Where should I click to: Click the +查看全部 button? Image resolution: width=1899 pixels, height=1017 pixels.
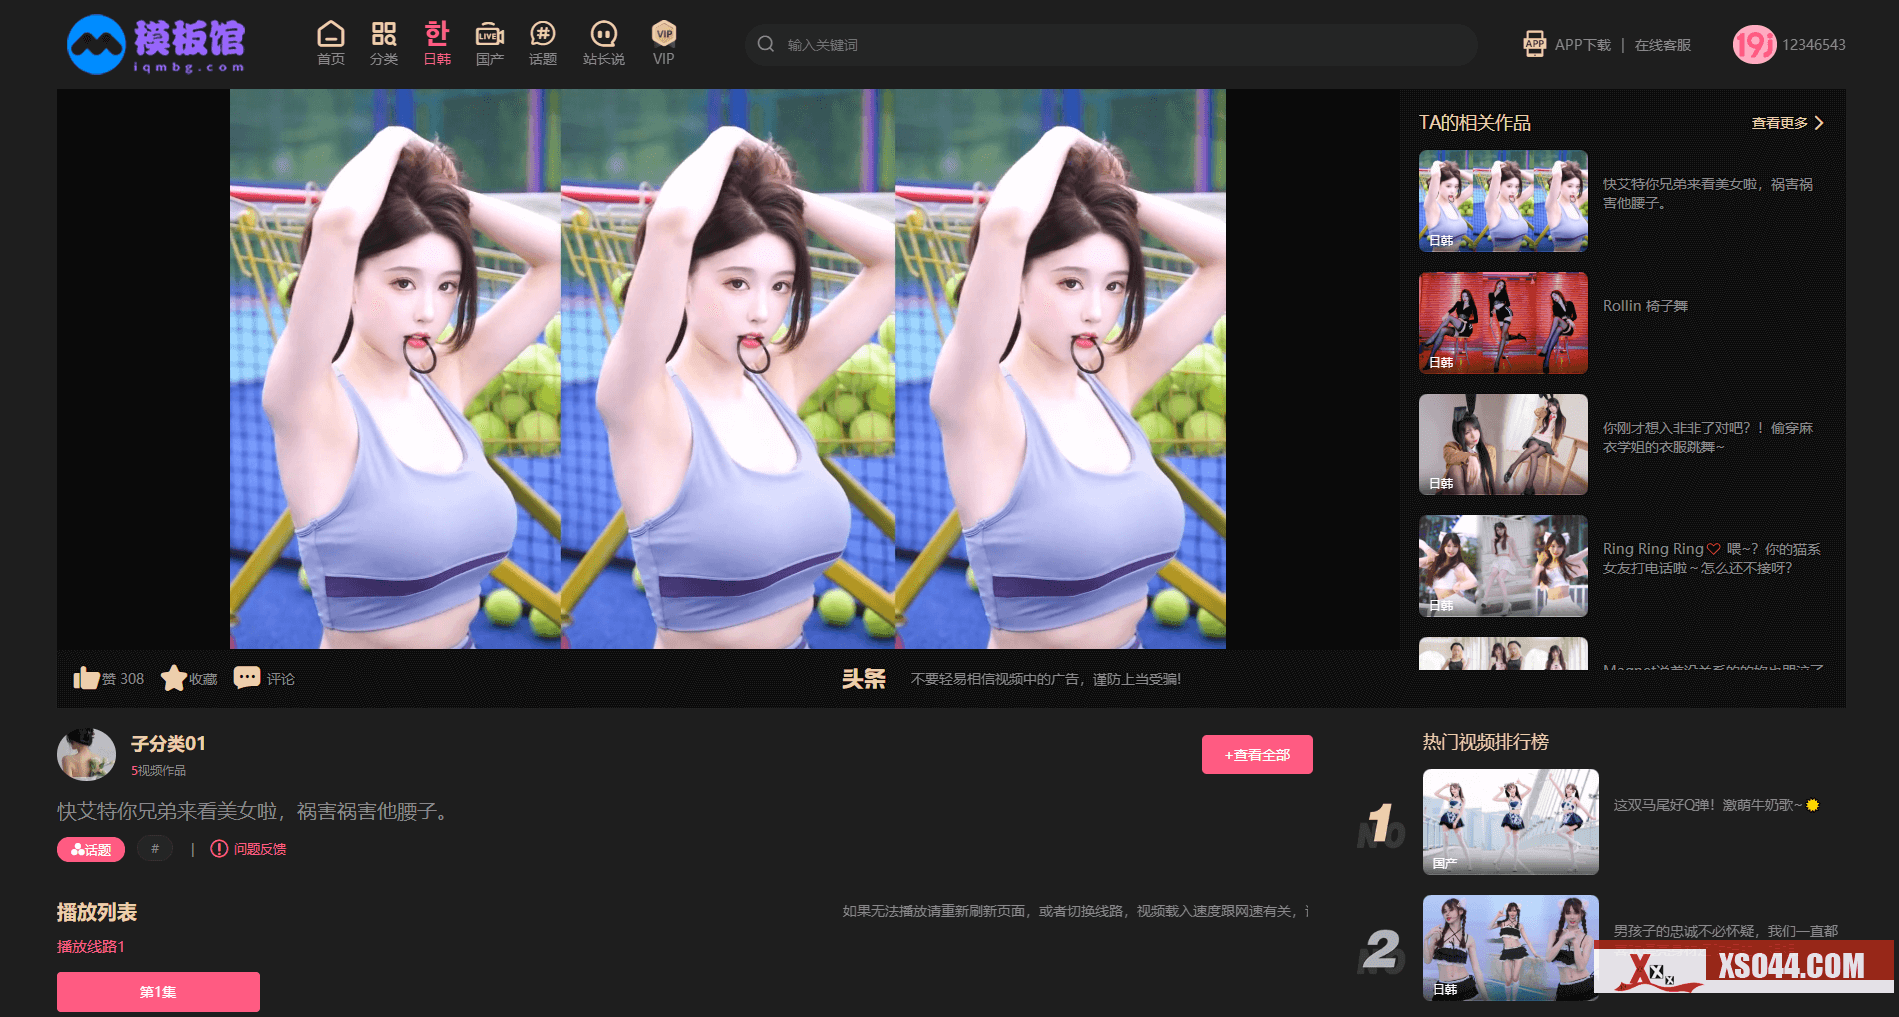coord(1257,755)
